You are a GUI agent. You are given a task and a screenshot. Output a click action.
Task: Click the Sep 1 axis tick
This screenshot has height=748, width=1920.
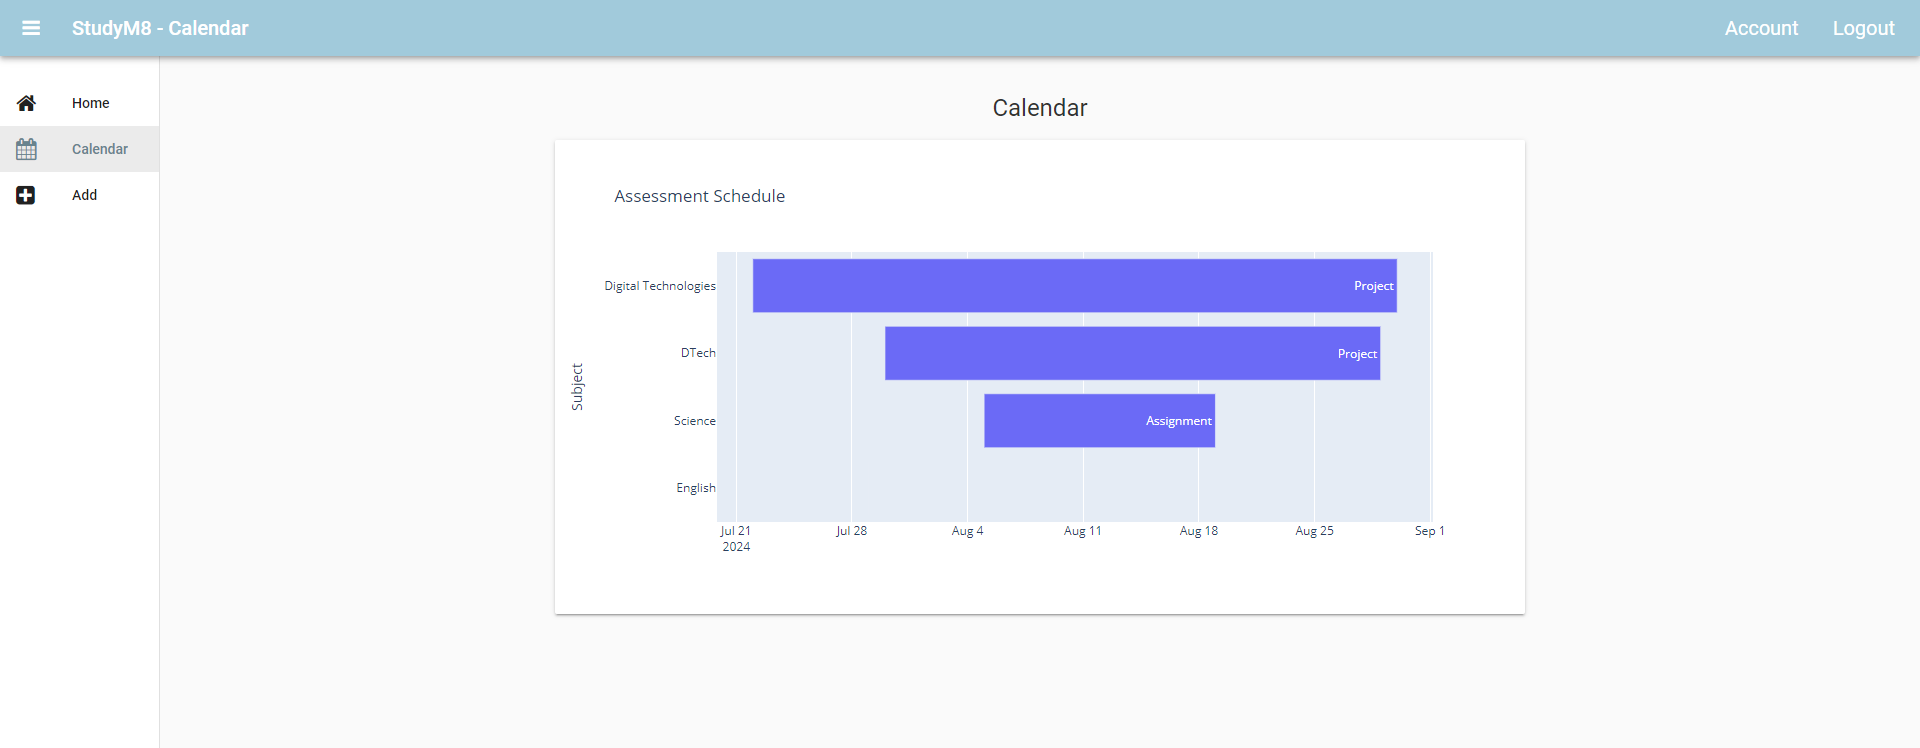1430,531
